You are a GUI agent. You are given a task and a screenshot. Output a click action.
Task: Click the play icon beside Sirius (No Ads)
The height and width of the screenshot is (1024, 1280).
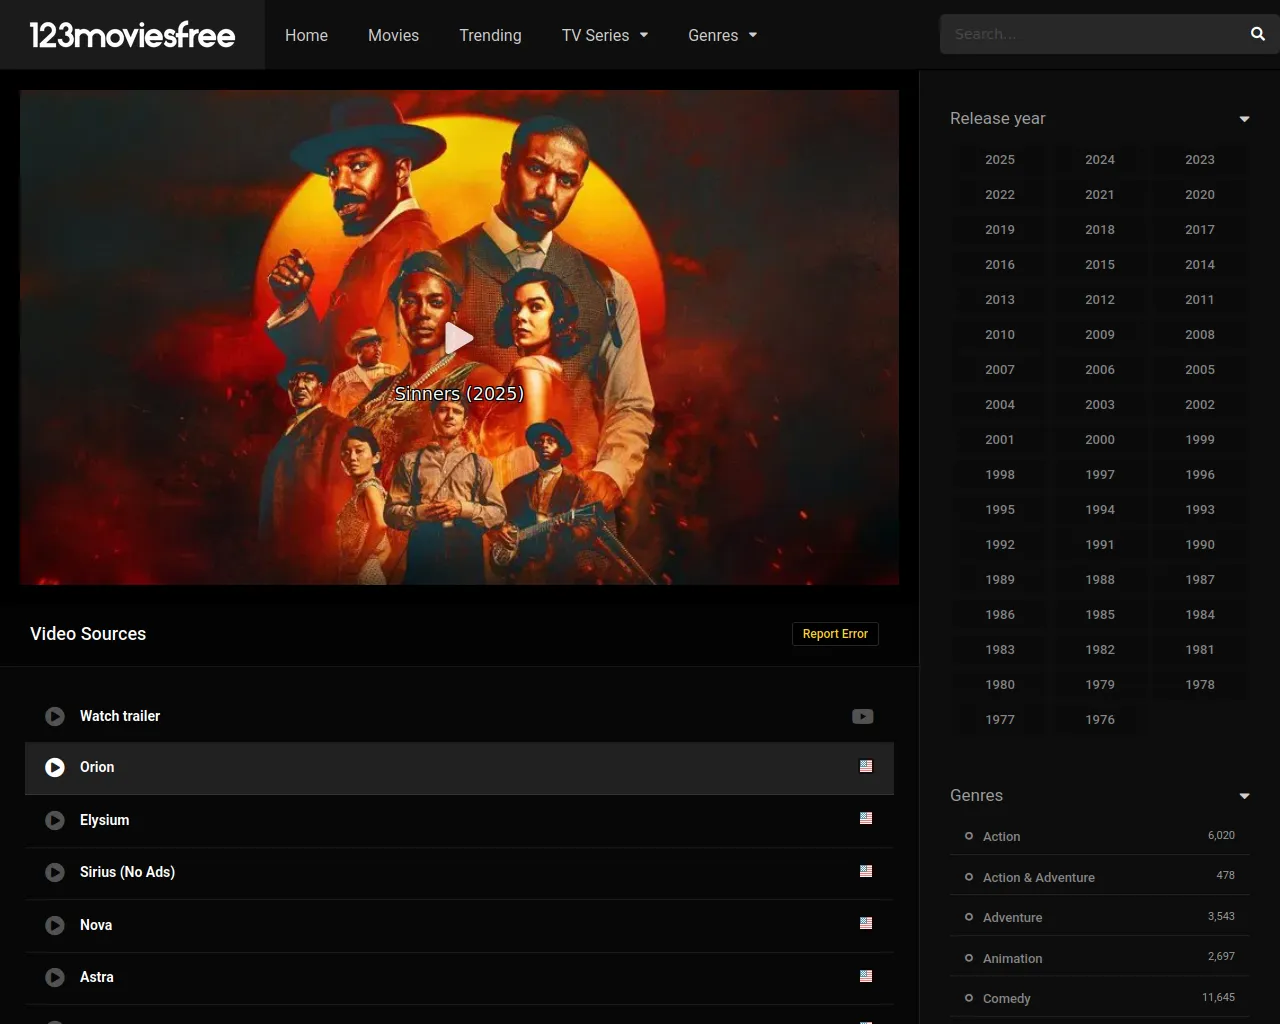click(55, 872)
